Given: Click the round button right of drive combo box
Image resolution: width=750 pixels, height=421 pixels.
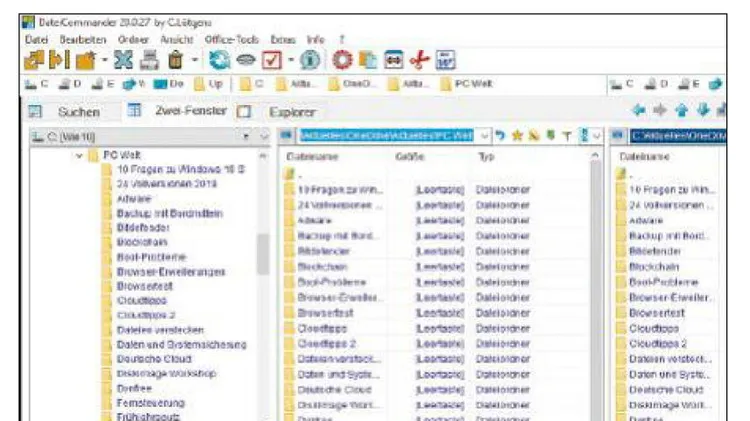Looking at the screenshot, I should click(x=265, y=137).
